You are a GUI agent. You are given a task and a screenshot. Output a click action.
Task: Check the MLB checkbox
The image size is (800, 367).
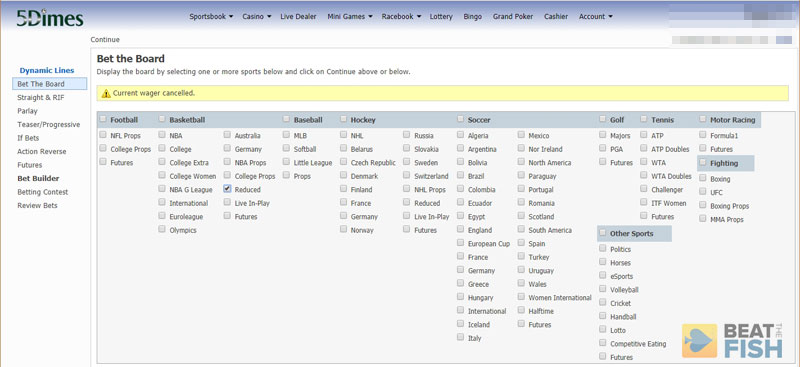(286, 135)
